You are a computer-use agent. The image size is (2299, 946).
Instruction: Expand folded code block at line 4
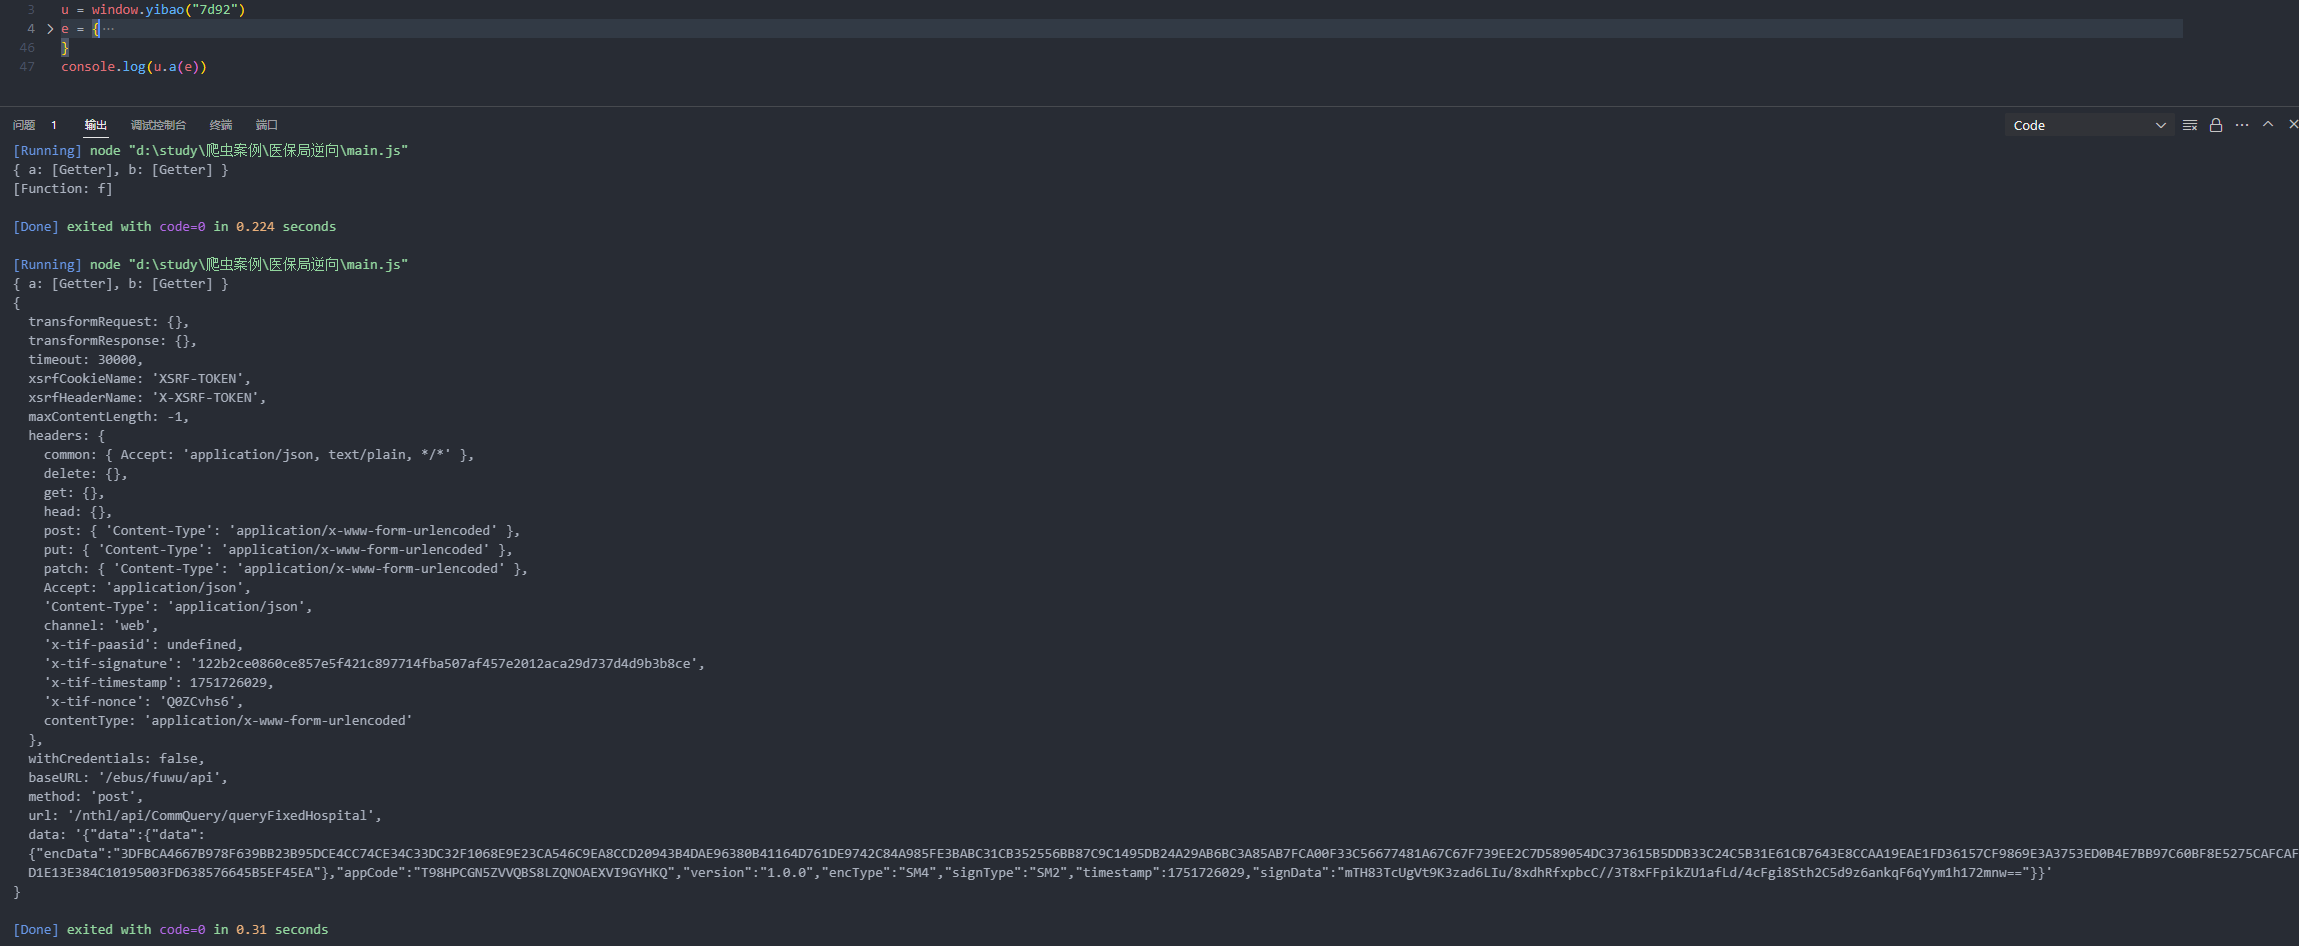[50, 29]
